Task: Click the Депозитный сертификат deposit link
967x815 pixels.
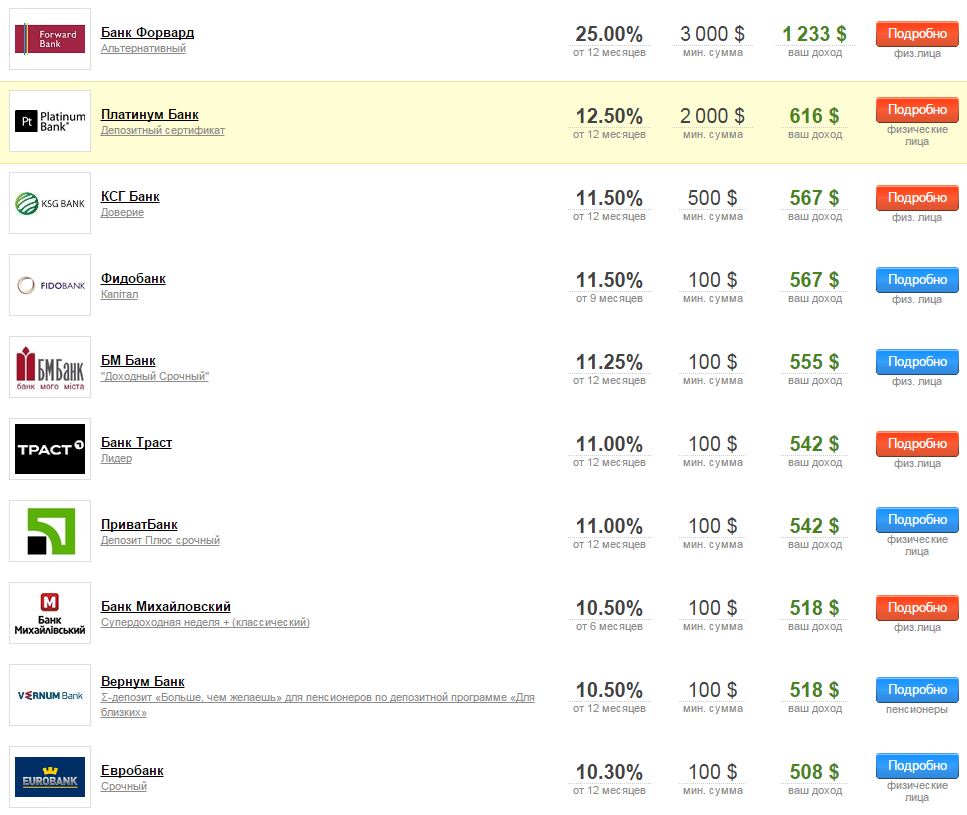Action: pos(162,131)
